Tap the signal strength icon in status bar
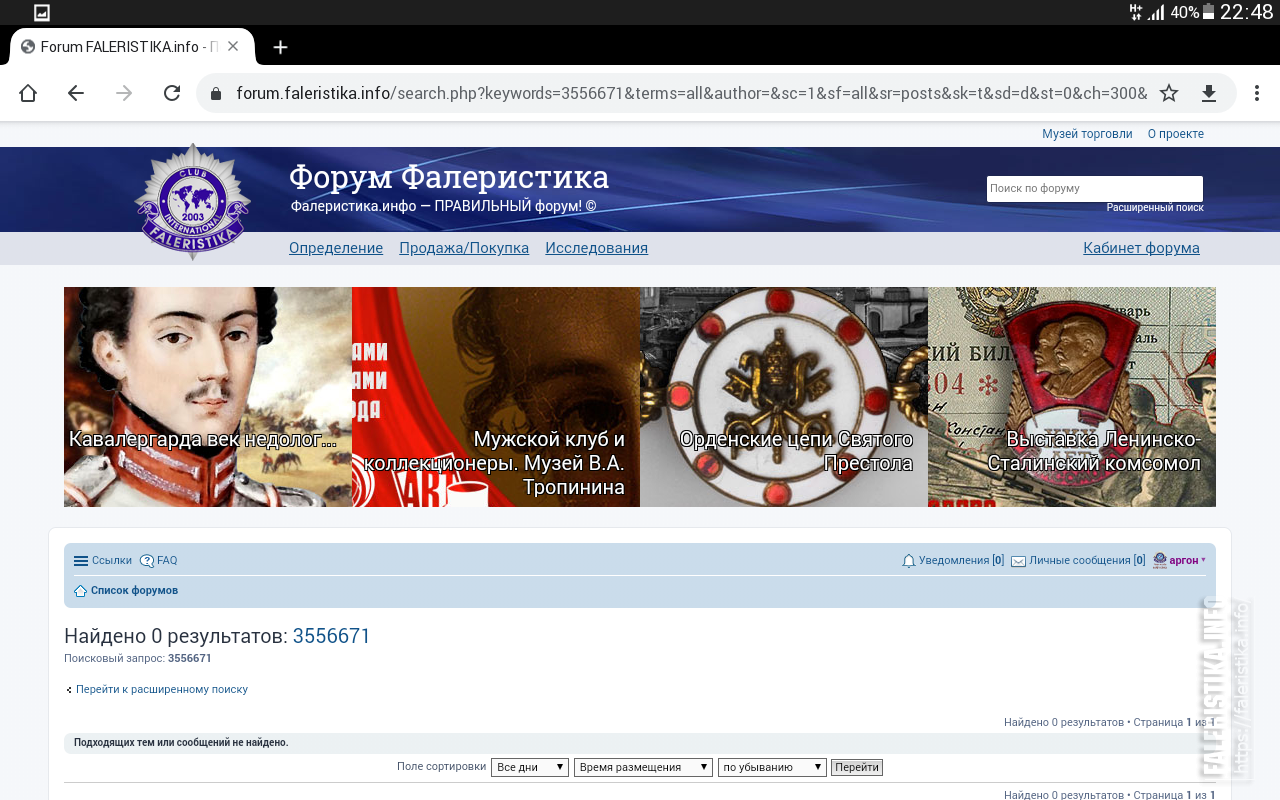Screen dimensions: 1280x800 [1156, 13]
